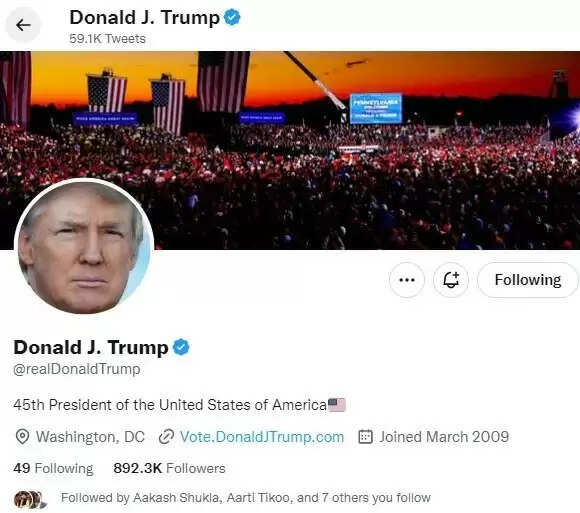Click the @realDonaldTrump handle
The height and width of the screenshot is (513, 580).
[77, 369]
